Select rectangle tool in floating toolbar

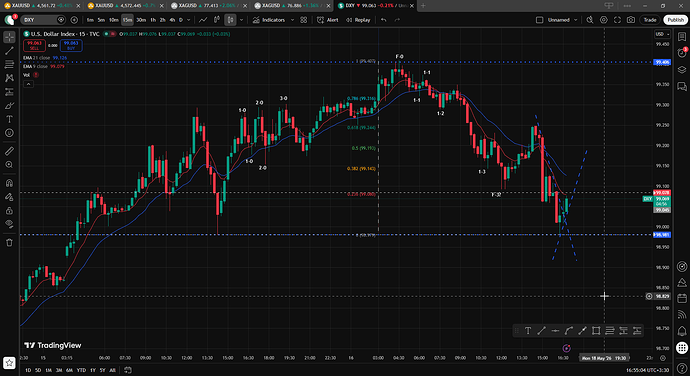point(596,331)
